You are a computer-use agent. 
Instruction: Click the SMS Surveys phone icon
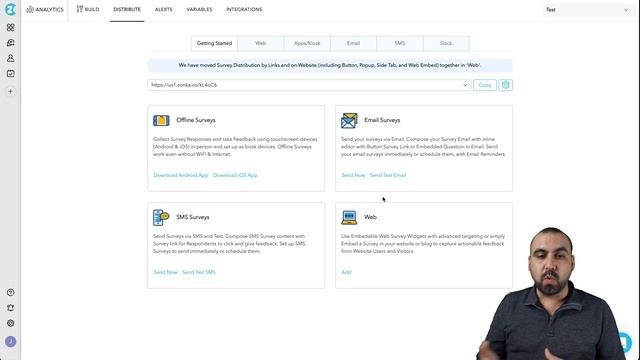(x=161, y=218)
